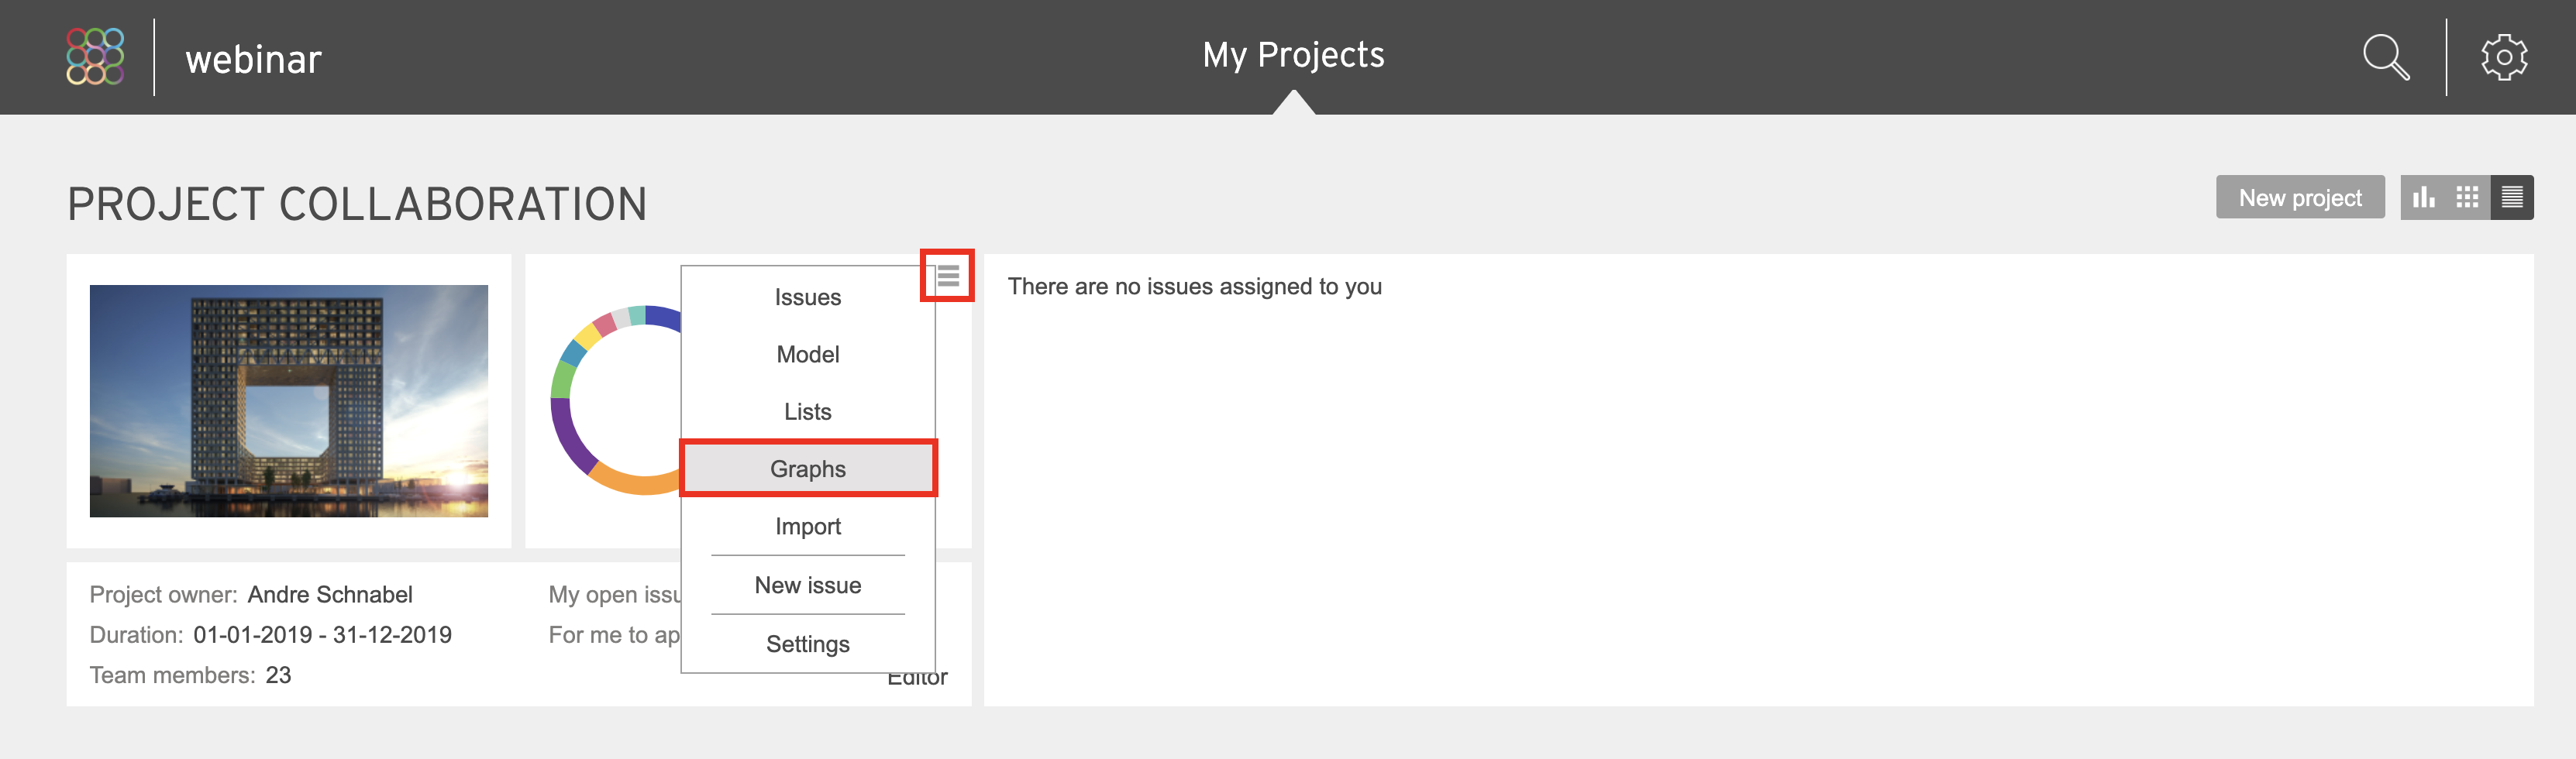The height and width of the screenshot is (759, 2576).
Task: Switch to the bar chart view icon
Action: pos(2423,197)
